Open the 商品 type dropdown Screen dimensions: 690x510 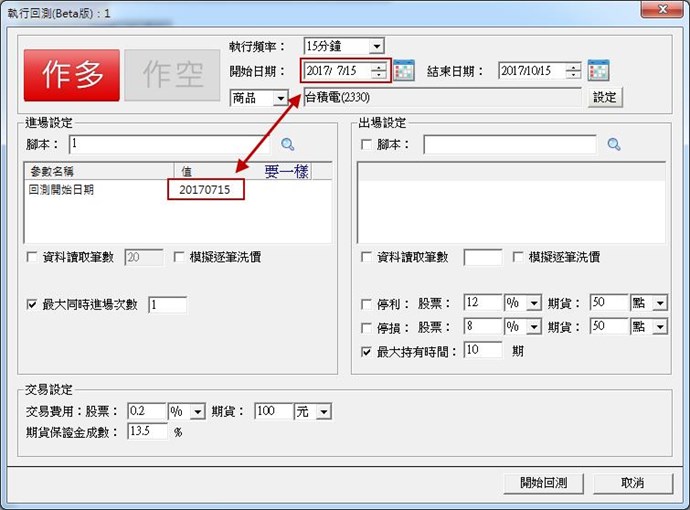pyautogui.click(x=280, y=98)
